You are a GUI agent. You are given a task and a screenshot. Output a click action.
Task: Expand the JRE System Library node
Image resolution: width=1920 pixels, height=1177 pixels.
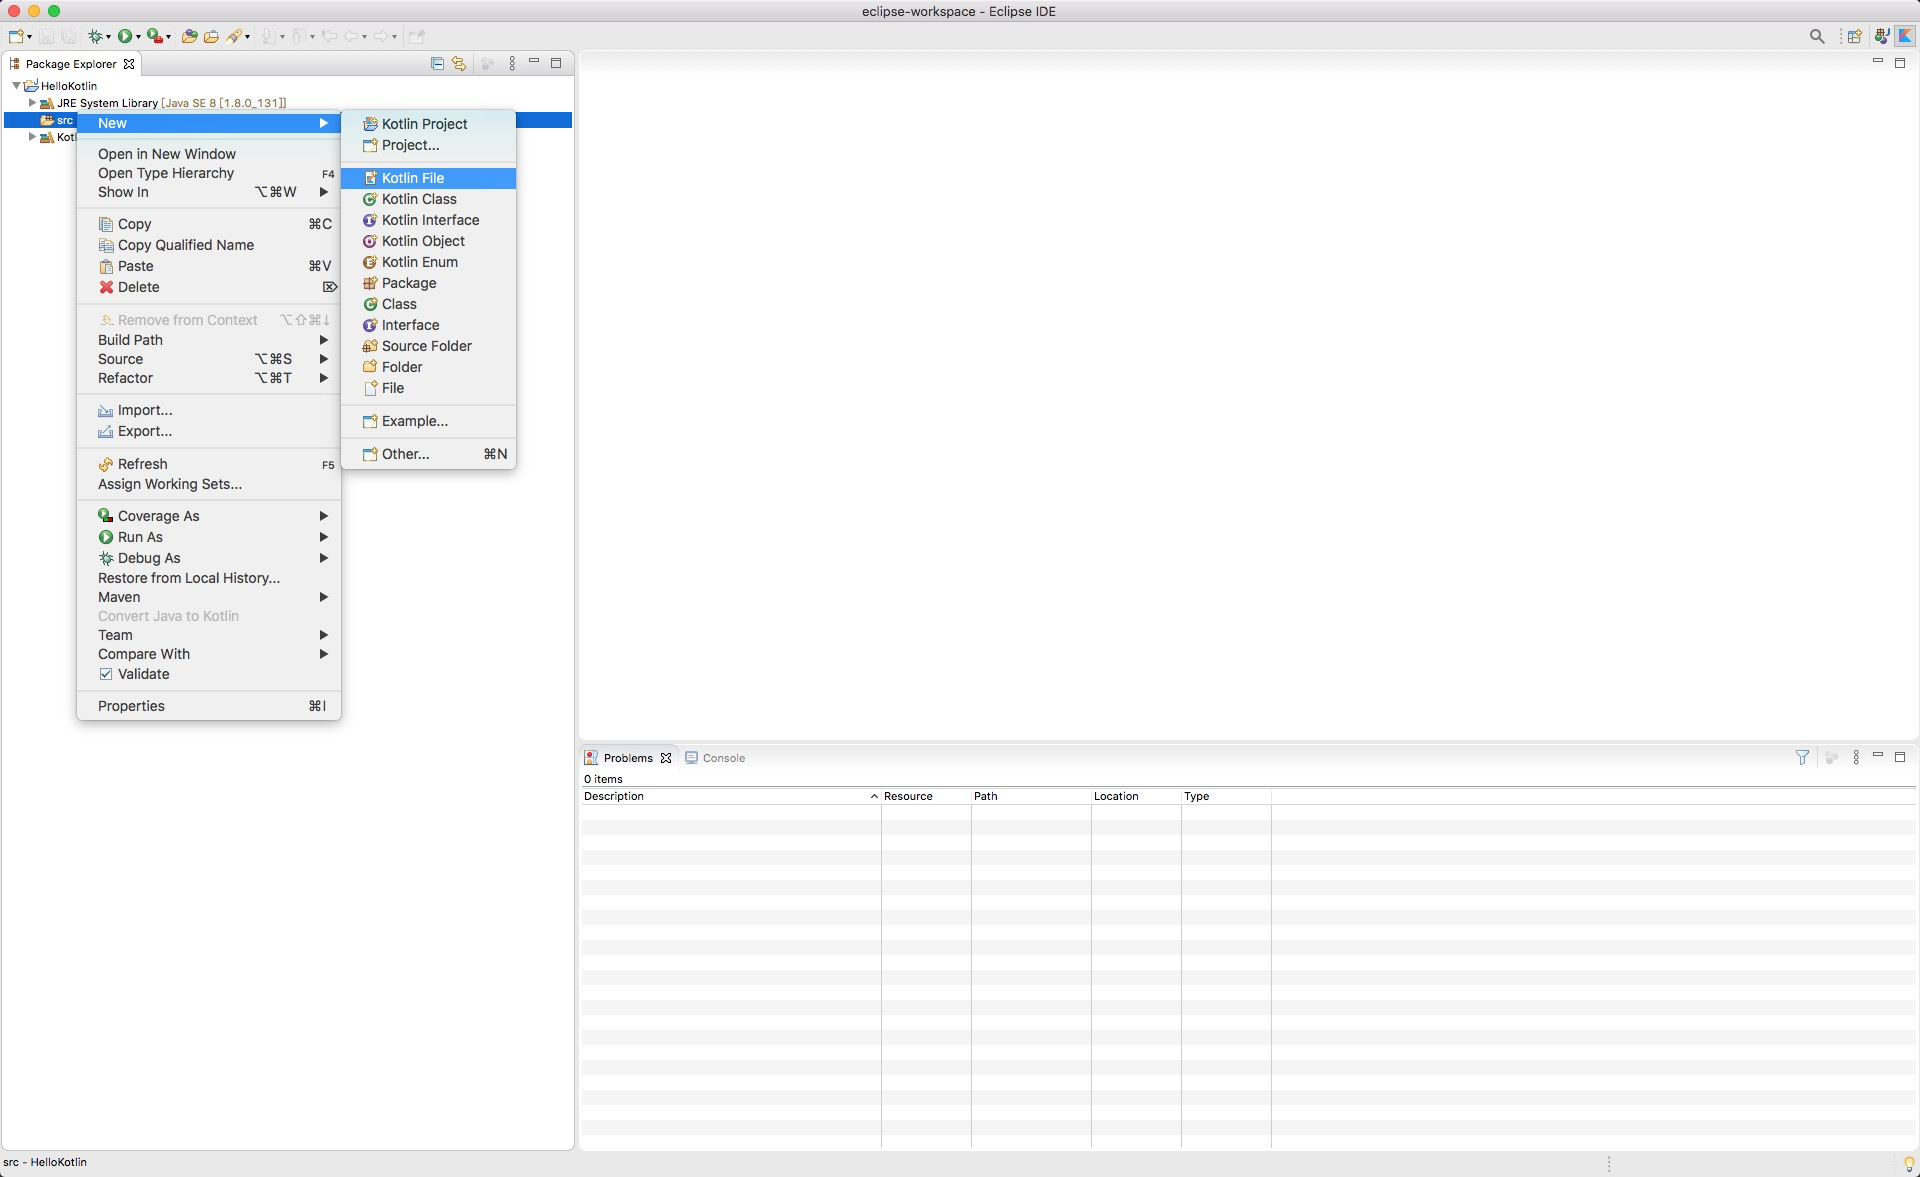pyautogui.click(x=32, y=103)
